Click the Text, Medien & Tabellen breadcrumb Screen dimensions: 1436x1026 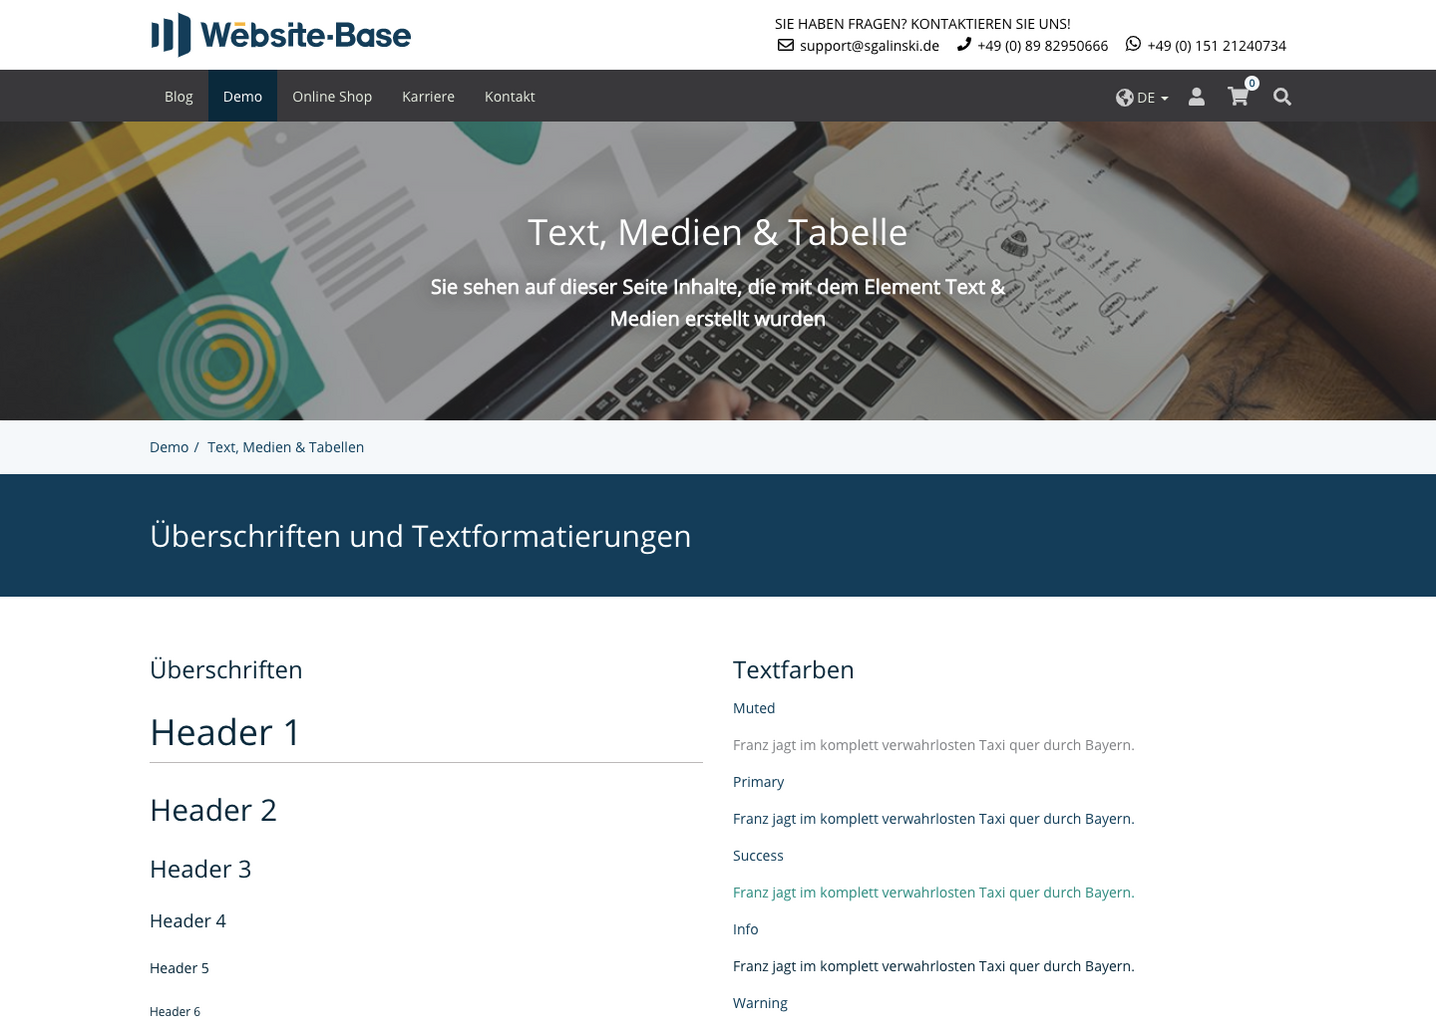(x=285, y=447)
